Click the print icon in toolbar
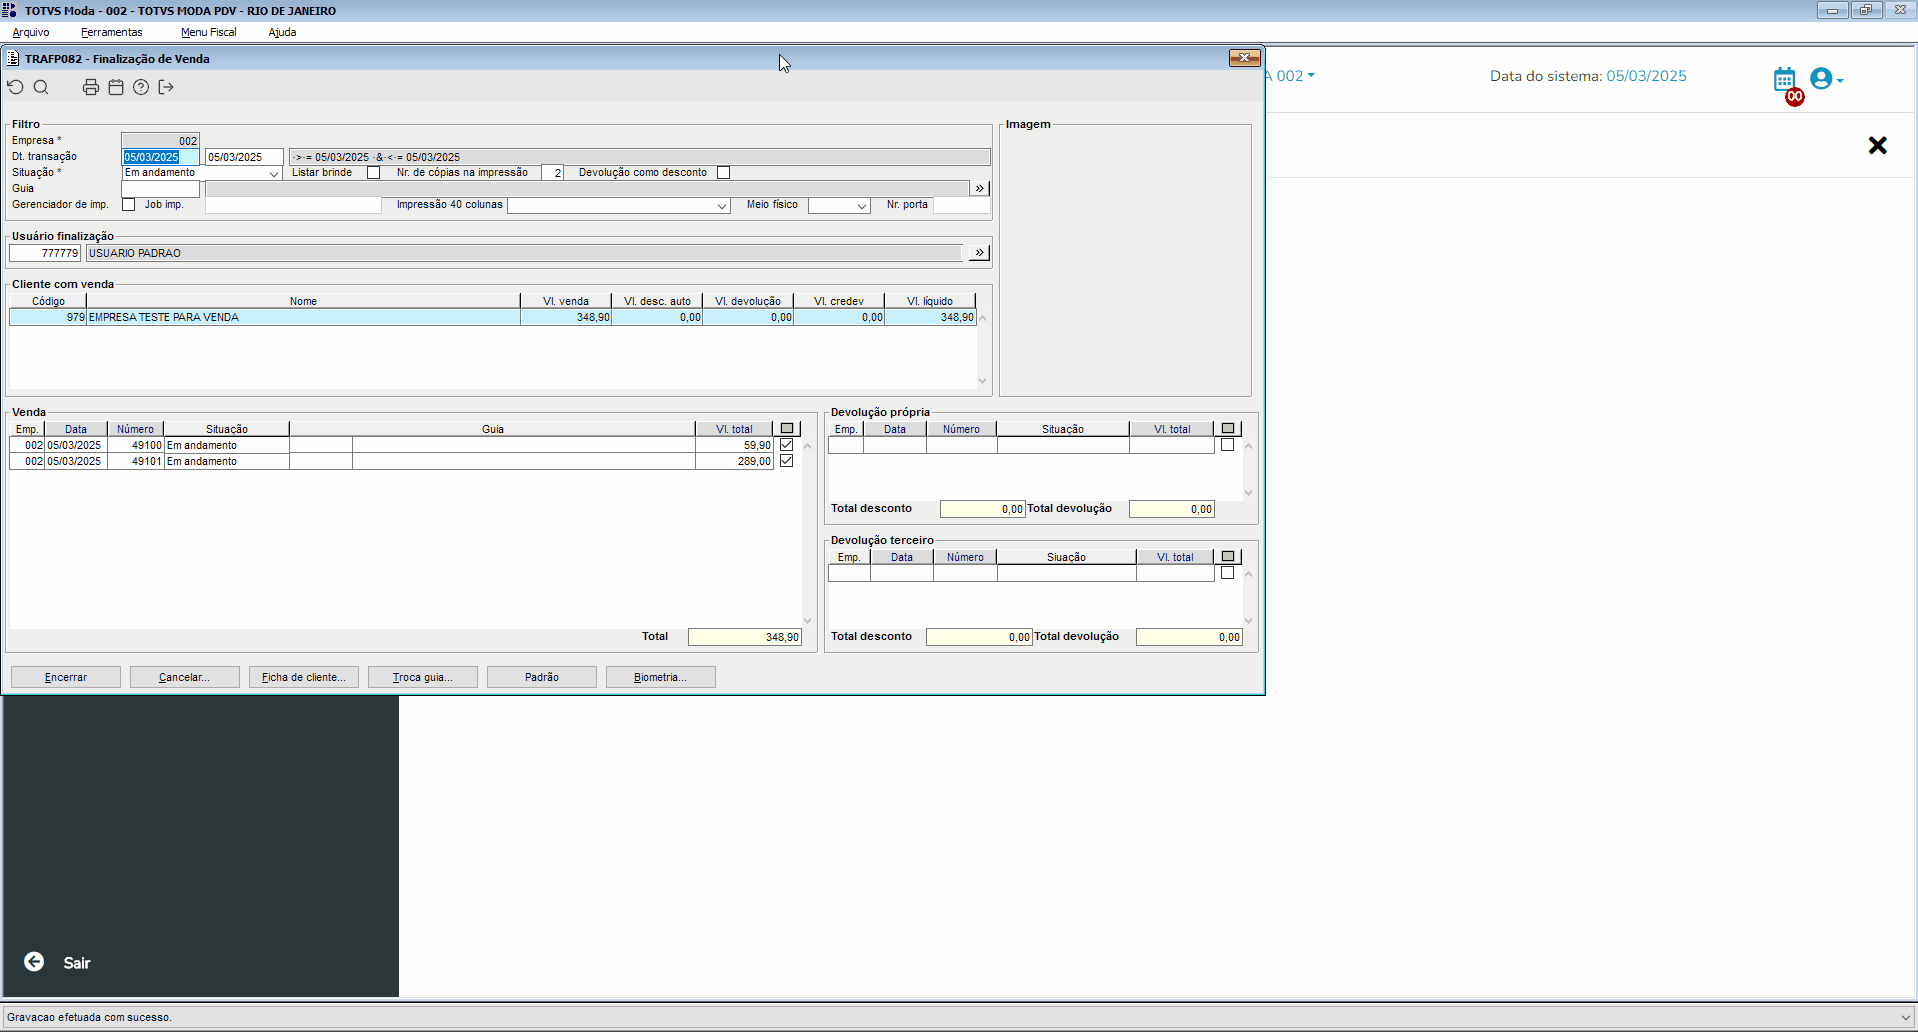 coord(91,87)
